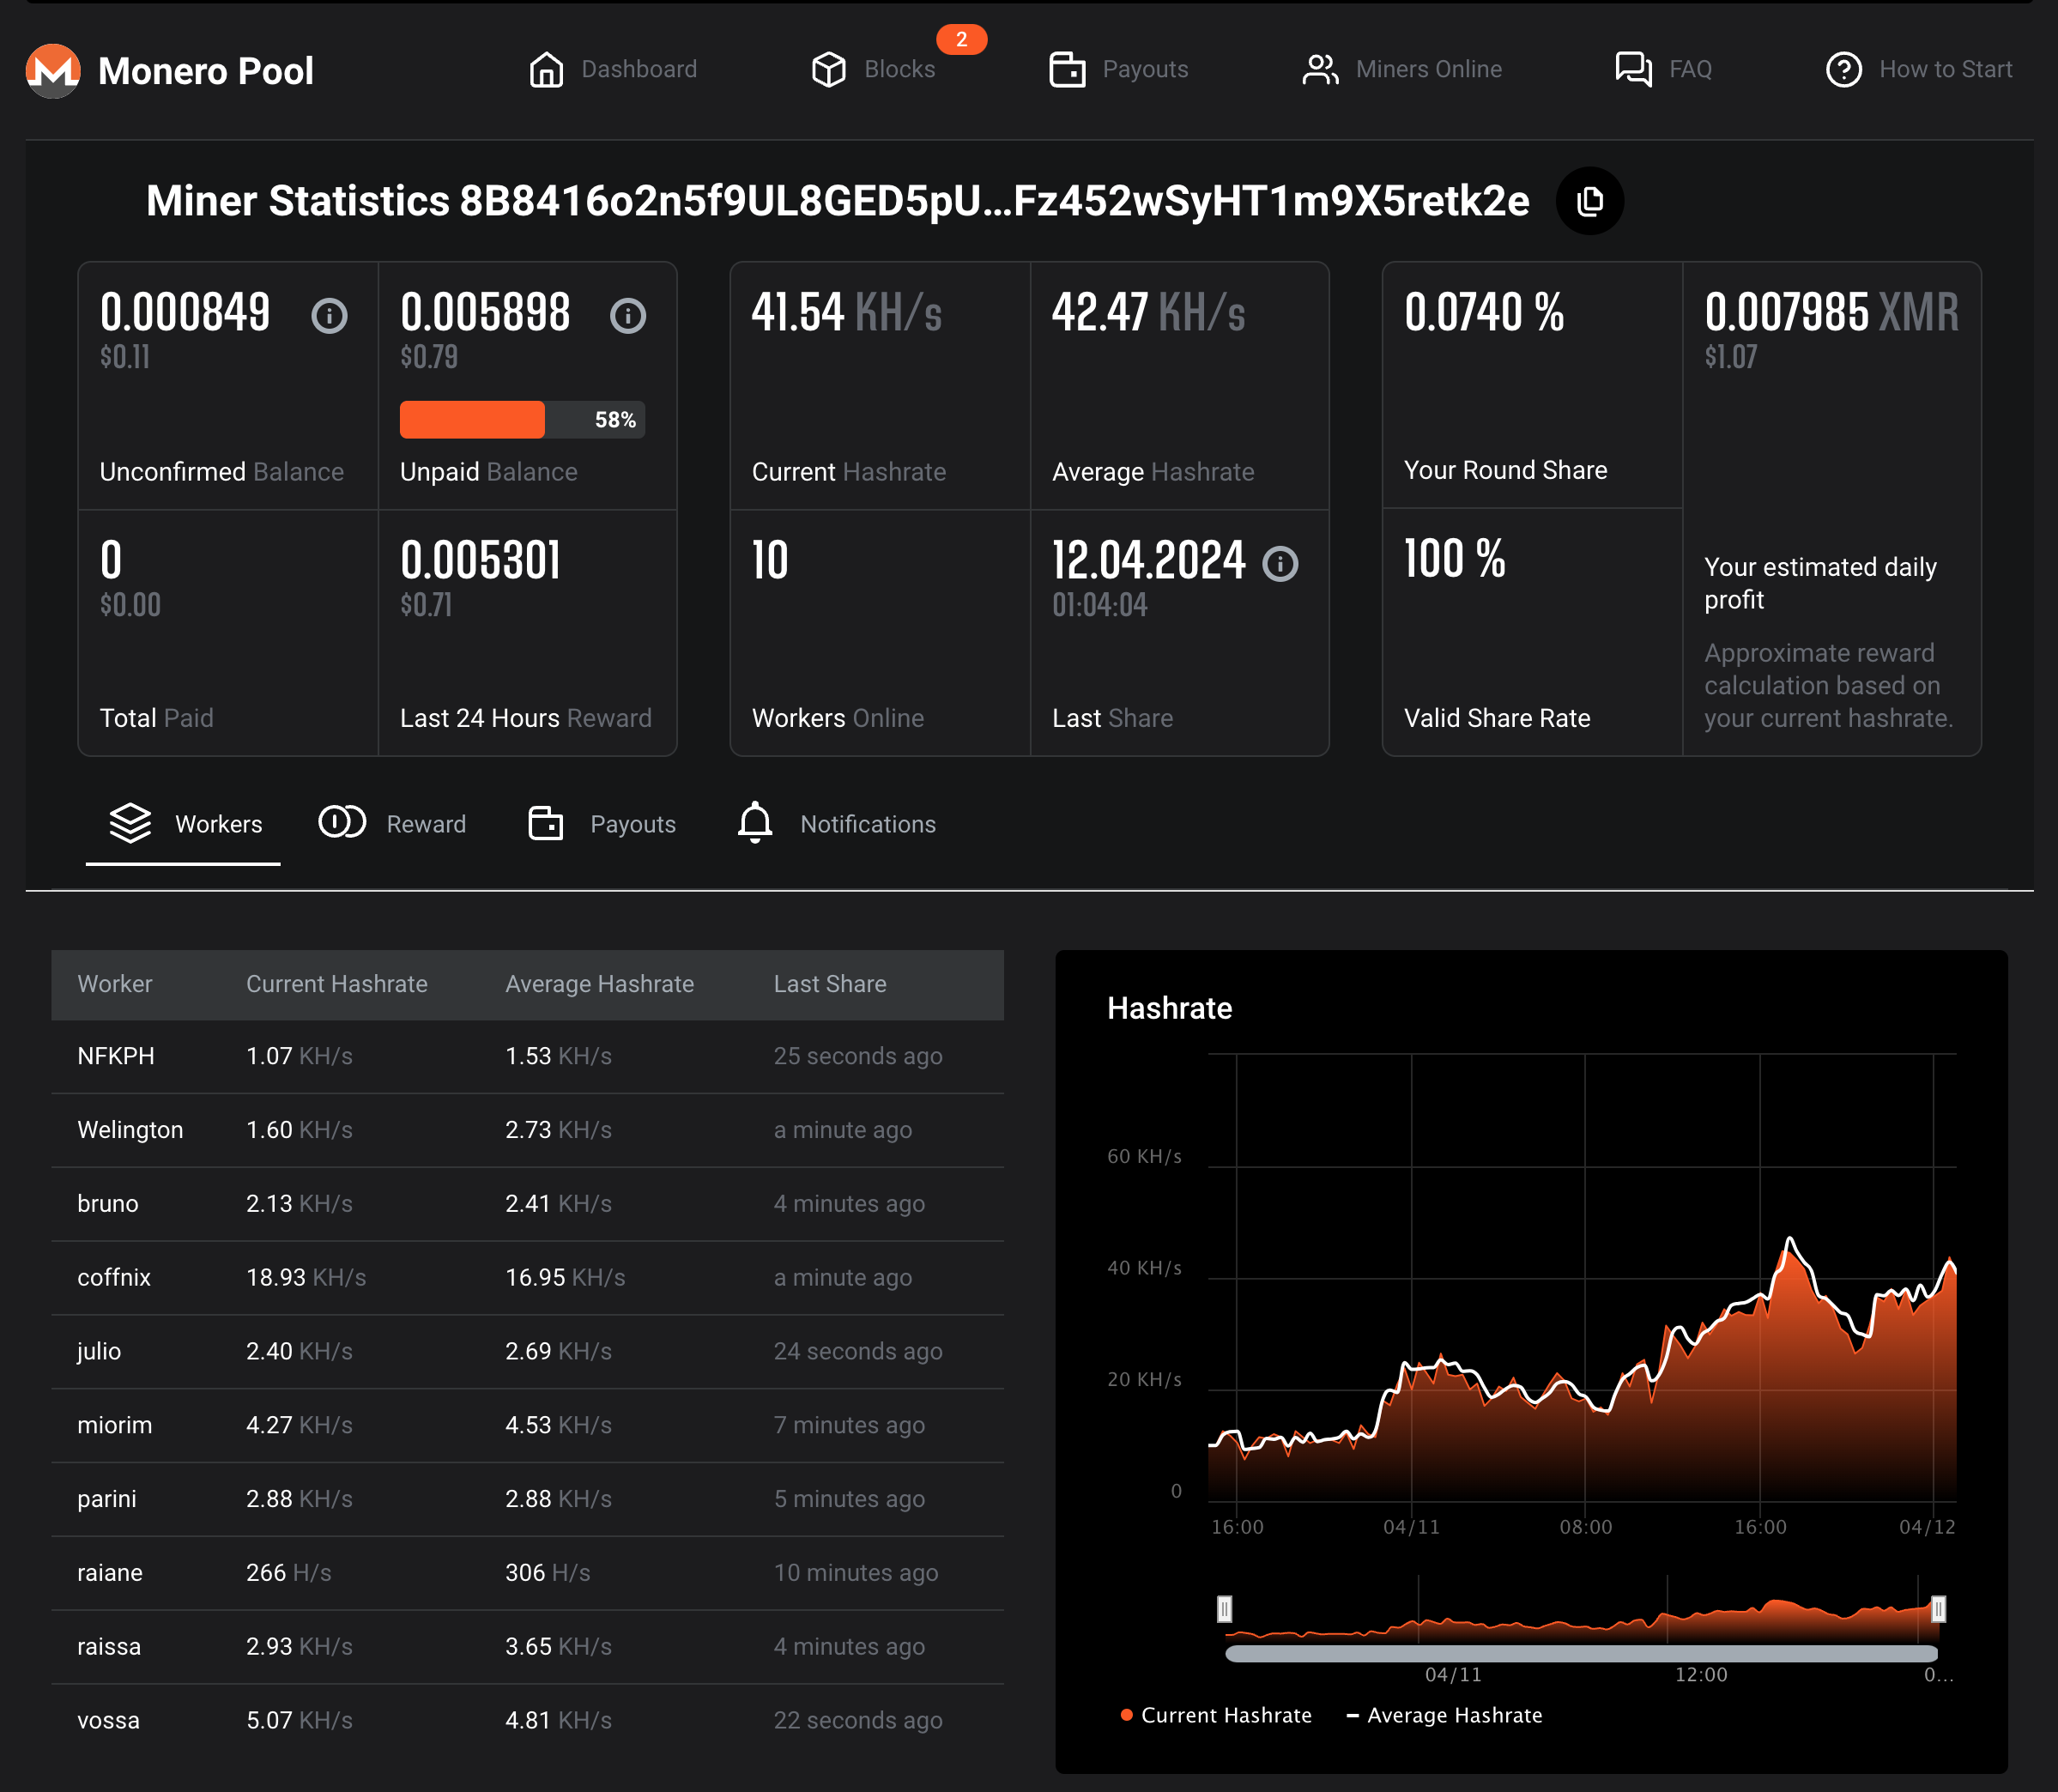The width and height of the screenshot is (2058, 1792).
Task: Click the right chart range slider handle
Action: [1937, 1608]
